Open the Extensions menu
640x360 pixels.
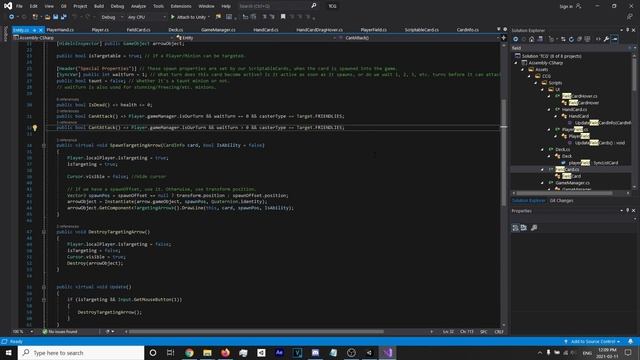[x=181, y=6]
